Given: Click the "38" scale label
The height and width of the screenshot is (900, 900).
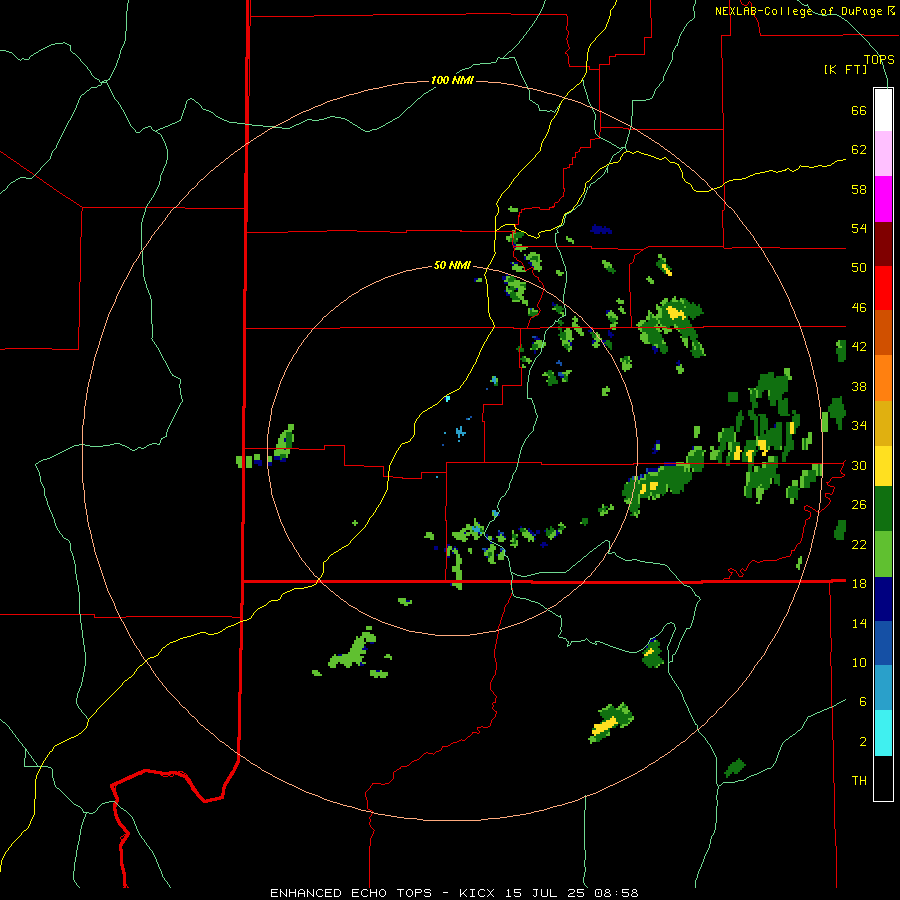Looking at the screenshot, I should coord(859,386).
